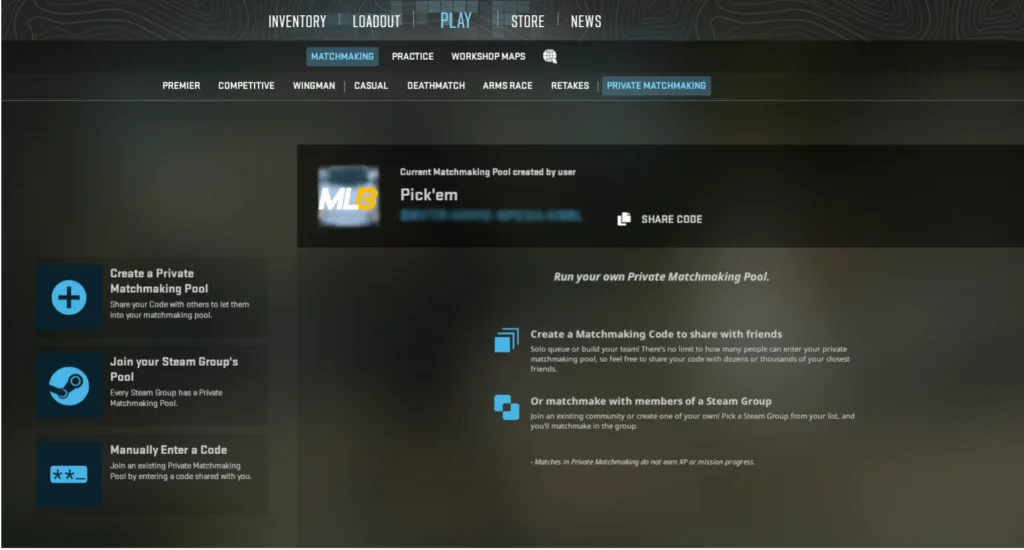Click the copy icon next to Share Code
This screenshot has height=550, width=1024.
tap(624, 219)
